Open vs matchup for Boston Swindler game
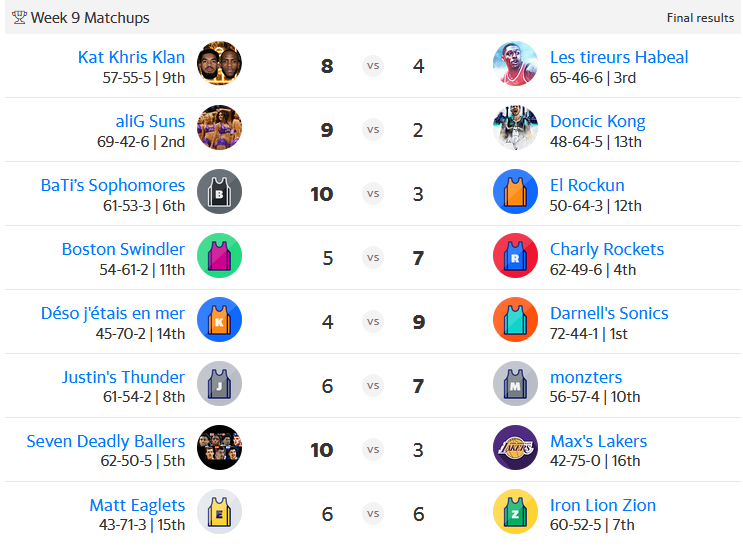The width and height of the screenshot is (743, 547). coord(373,257)
